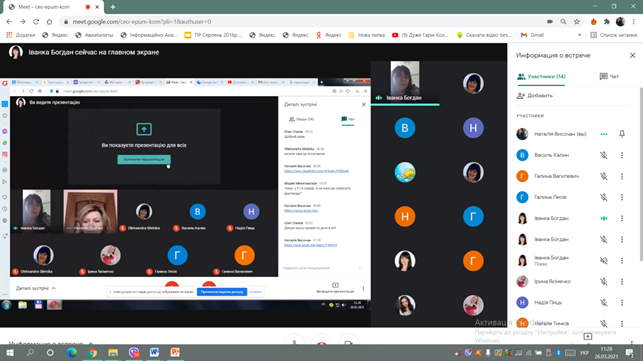Open the Chrome profile avatar
The height and width of the screenshot is (361, 643).
(620, 22)
